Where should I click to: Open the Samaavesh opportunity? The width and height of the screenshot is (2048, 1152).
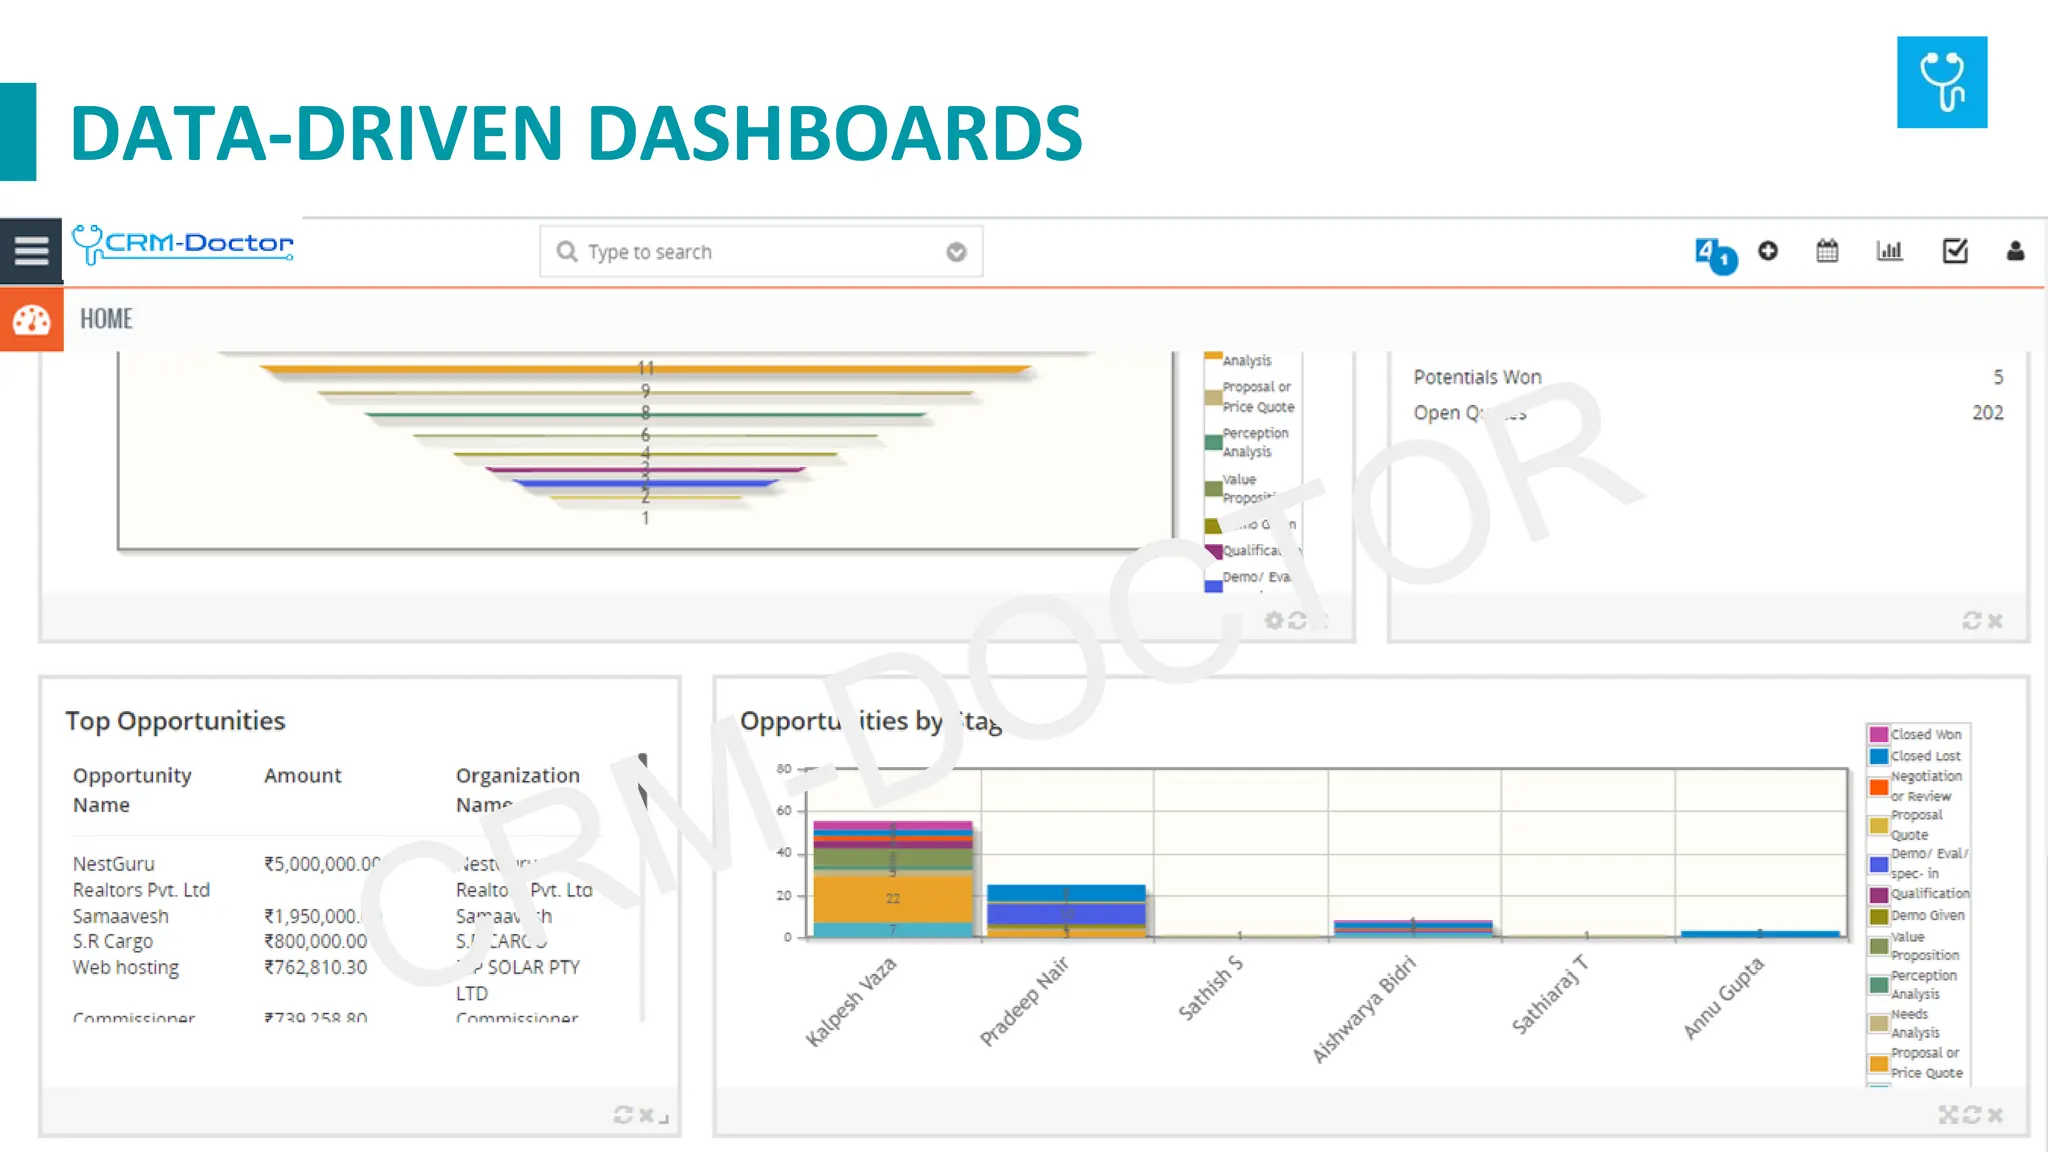pyautogui.click(x=120, y=915)
